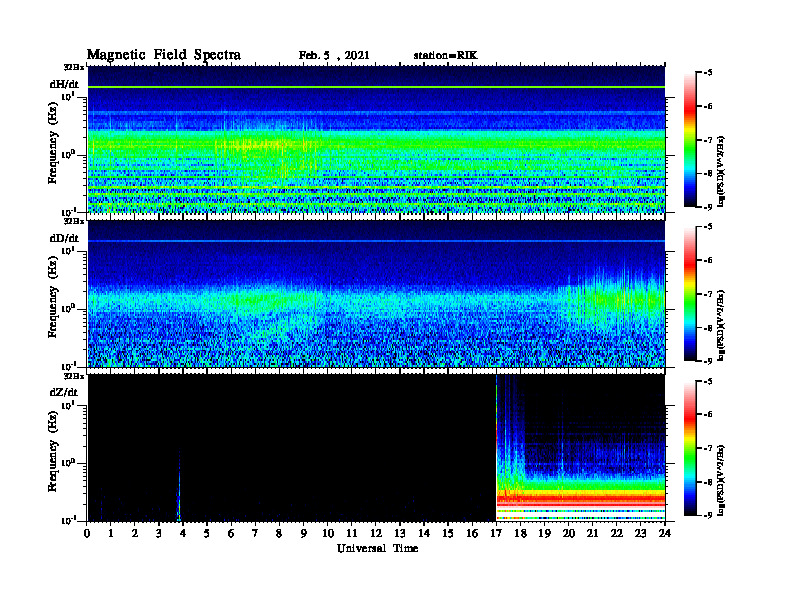Click the color bar of the dH/dt panel
This screenshot has width=792, height=612.
coord(690,139)
